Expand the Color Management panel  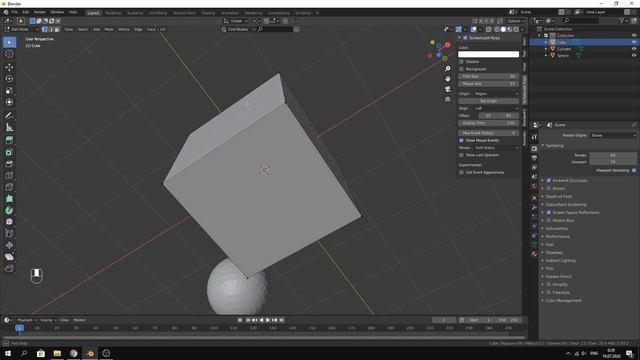(563, 300)
